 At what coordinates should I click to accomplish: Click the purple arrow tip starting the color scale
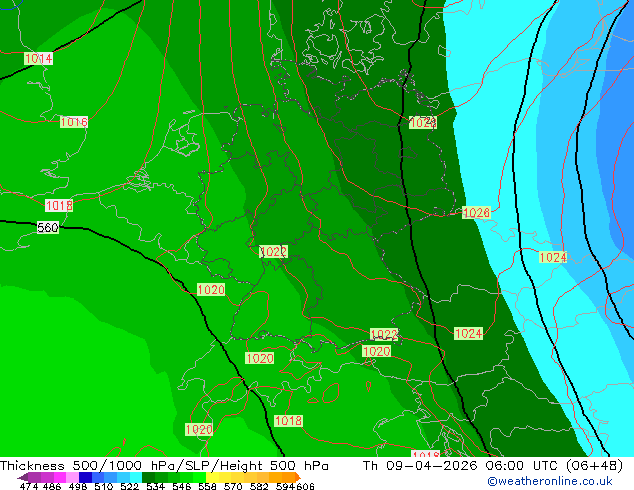(22, 477)
